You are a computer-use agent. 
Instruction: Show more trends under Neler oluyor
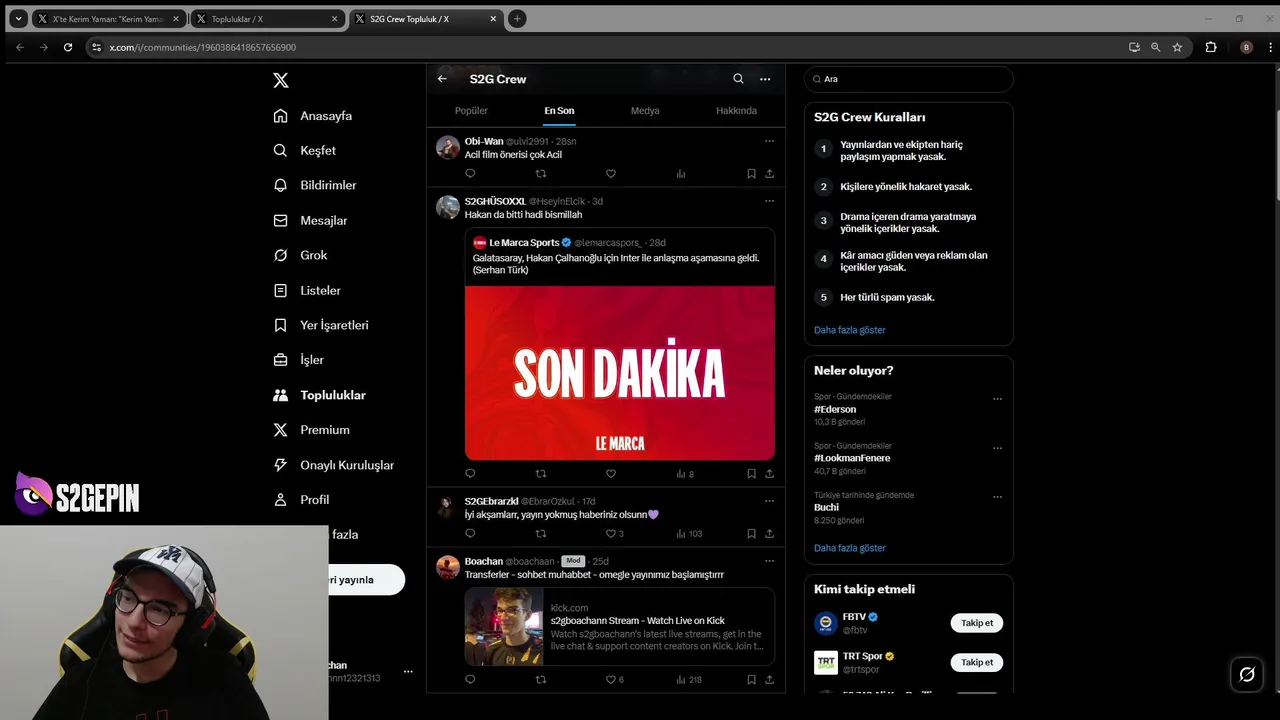coord(850,548)
